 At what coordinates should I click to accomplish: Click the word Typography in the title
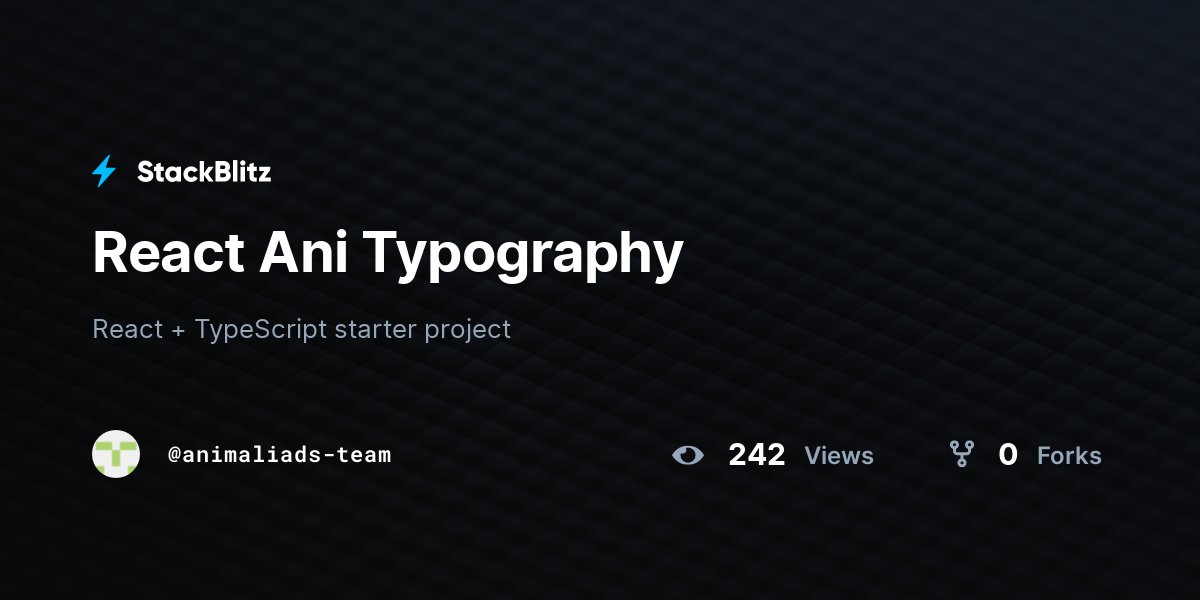click(x=524, y=254)
